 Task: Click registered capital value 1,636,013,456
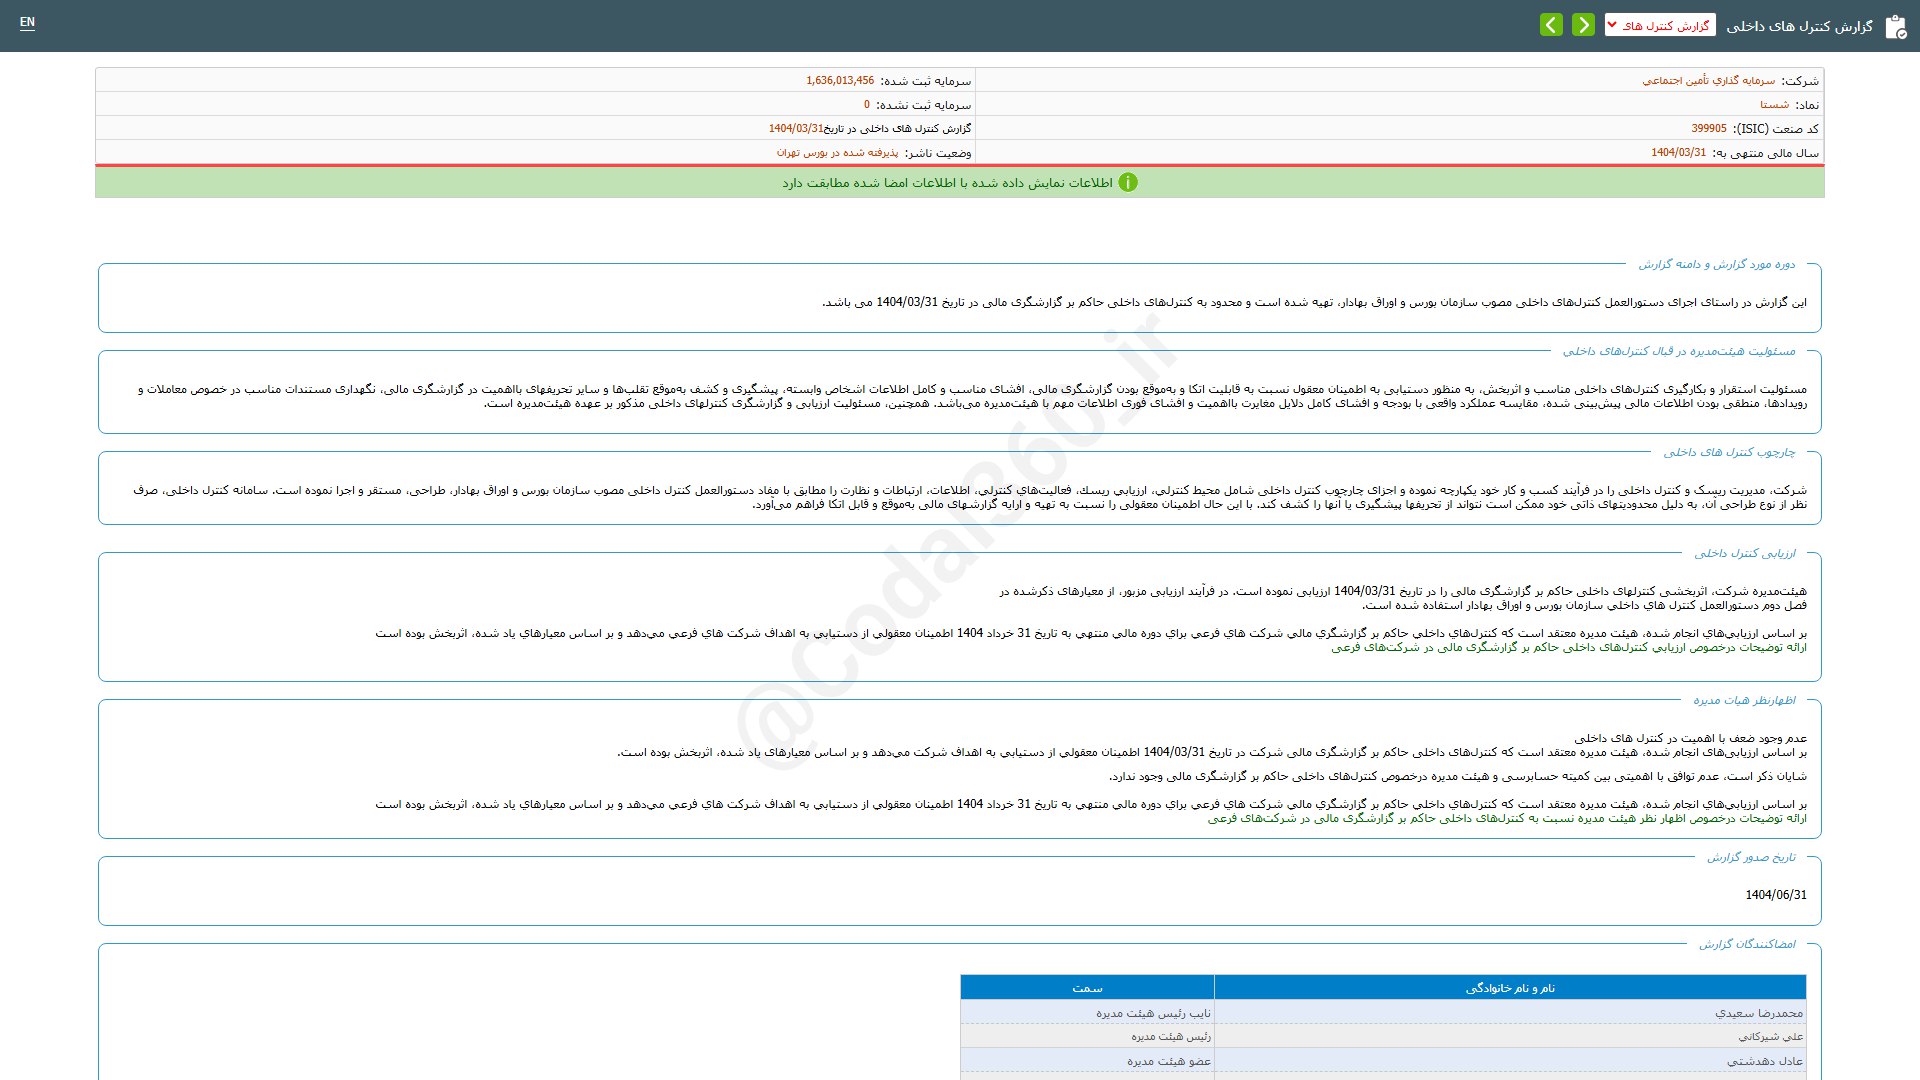[839, 81]
